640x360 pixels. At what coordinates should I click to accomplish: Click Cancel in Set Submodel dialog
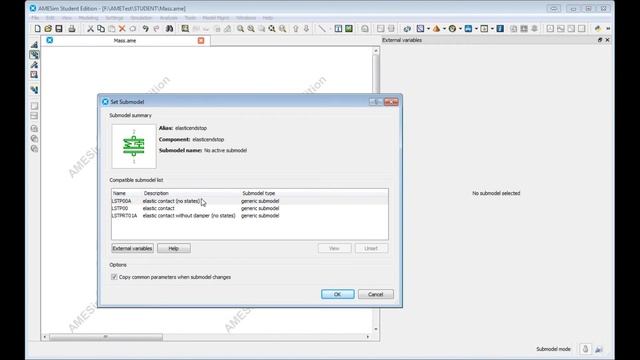376,294
